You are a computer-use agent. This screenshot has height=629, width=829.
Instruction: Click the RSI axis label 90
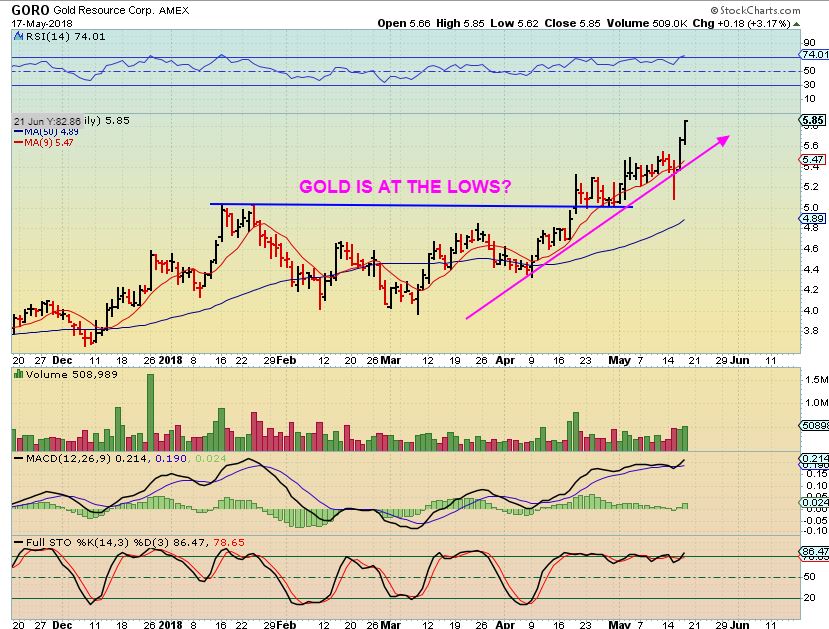[809, 43]
